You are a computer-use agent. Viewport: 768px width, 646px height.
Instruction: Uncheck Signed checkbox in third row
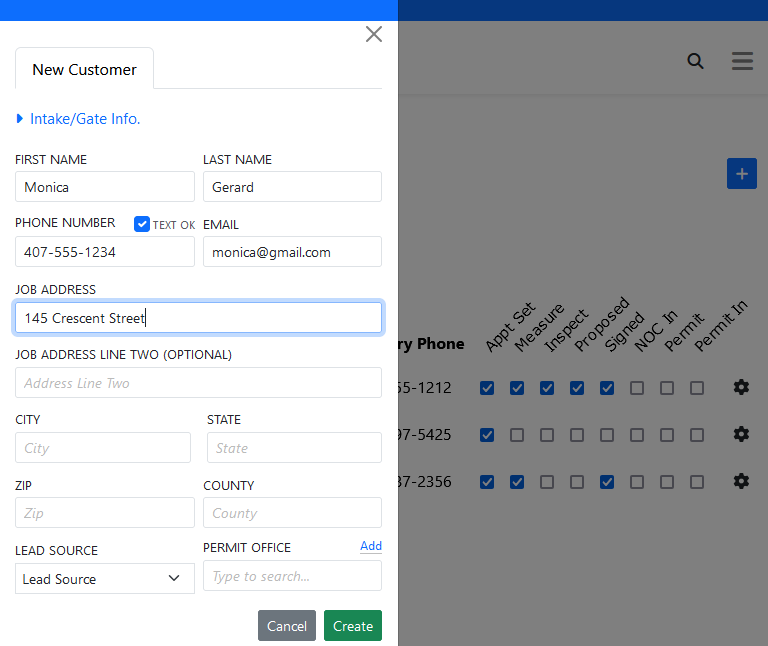[607, 482]
